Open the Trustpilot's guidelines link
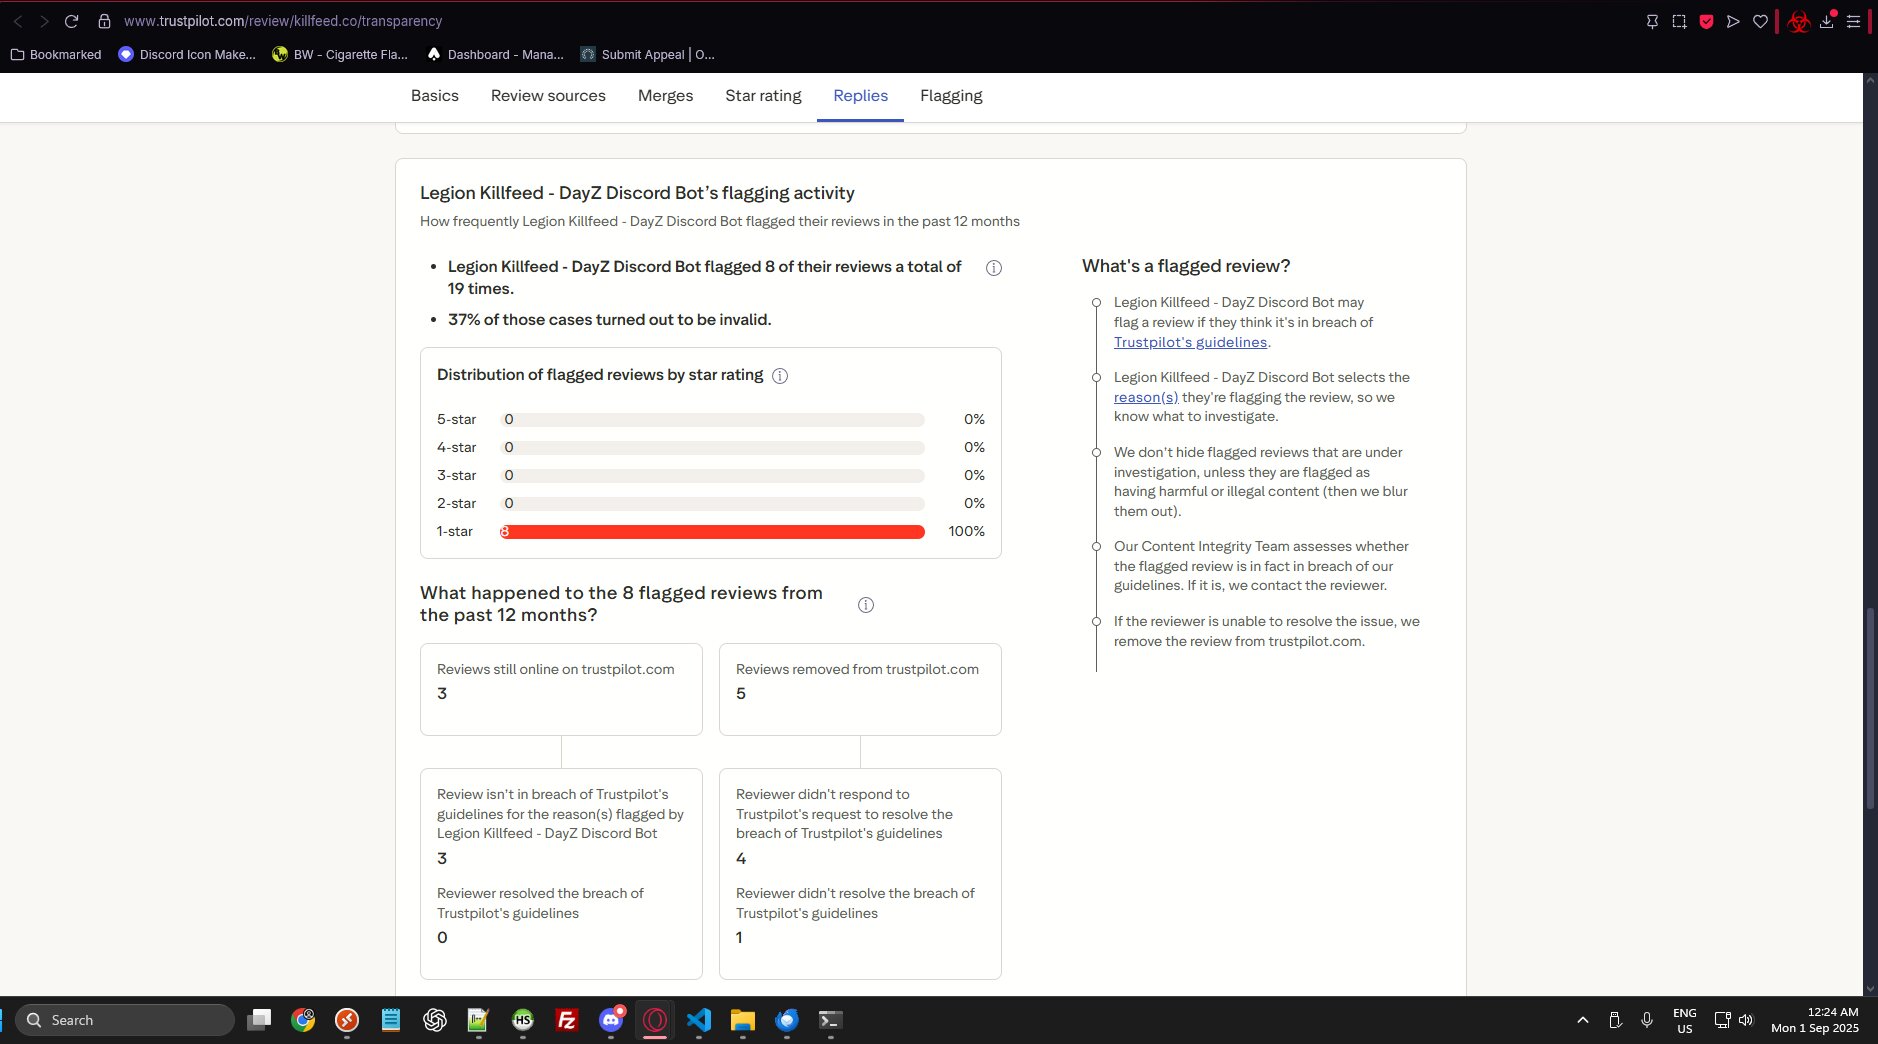 1190,342
